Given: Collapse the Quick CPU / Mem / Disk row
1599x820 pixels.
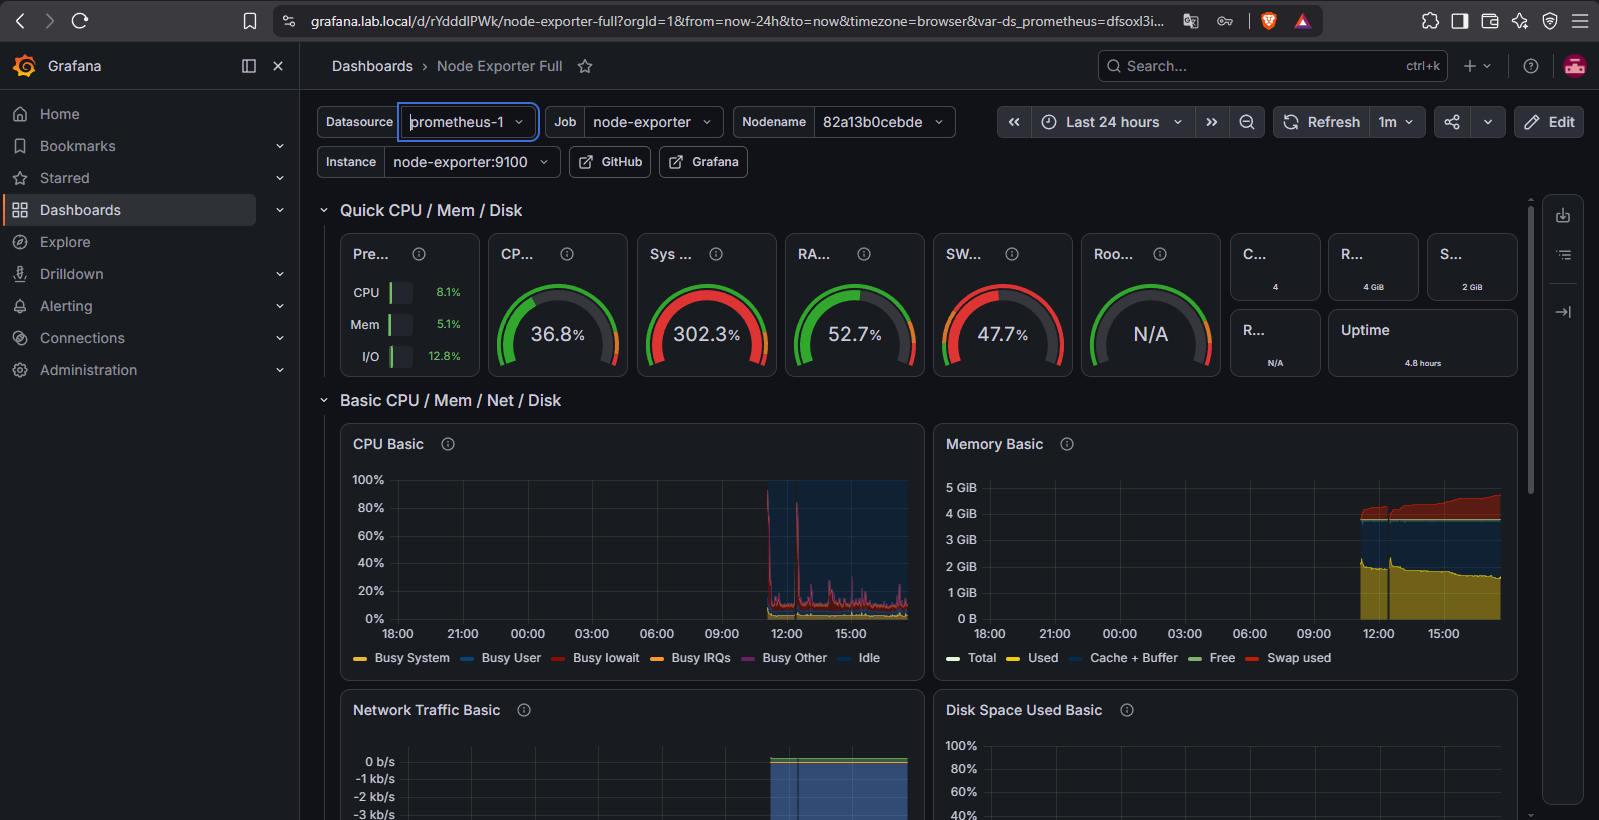Looking at the screenshot, I should click(324, 210).
